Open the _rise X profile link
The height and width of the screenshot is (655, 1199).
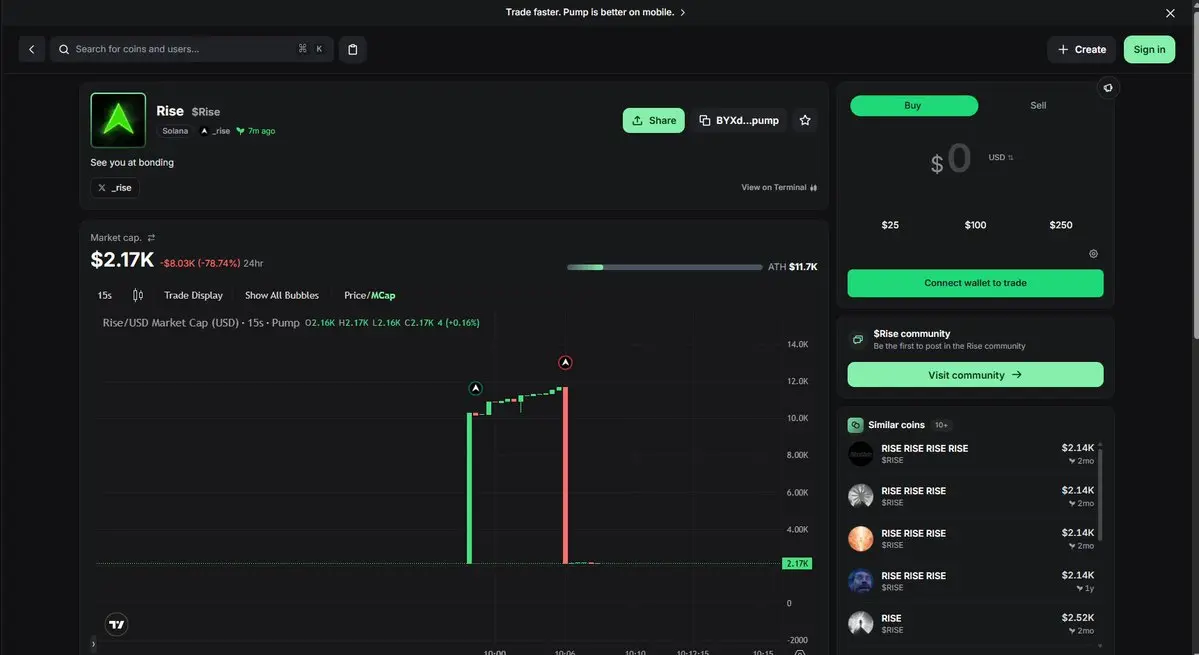click(115, 187)
